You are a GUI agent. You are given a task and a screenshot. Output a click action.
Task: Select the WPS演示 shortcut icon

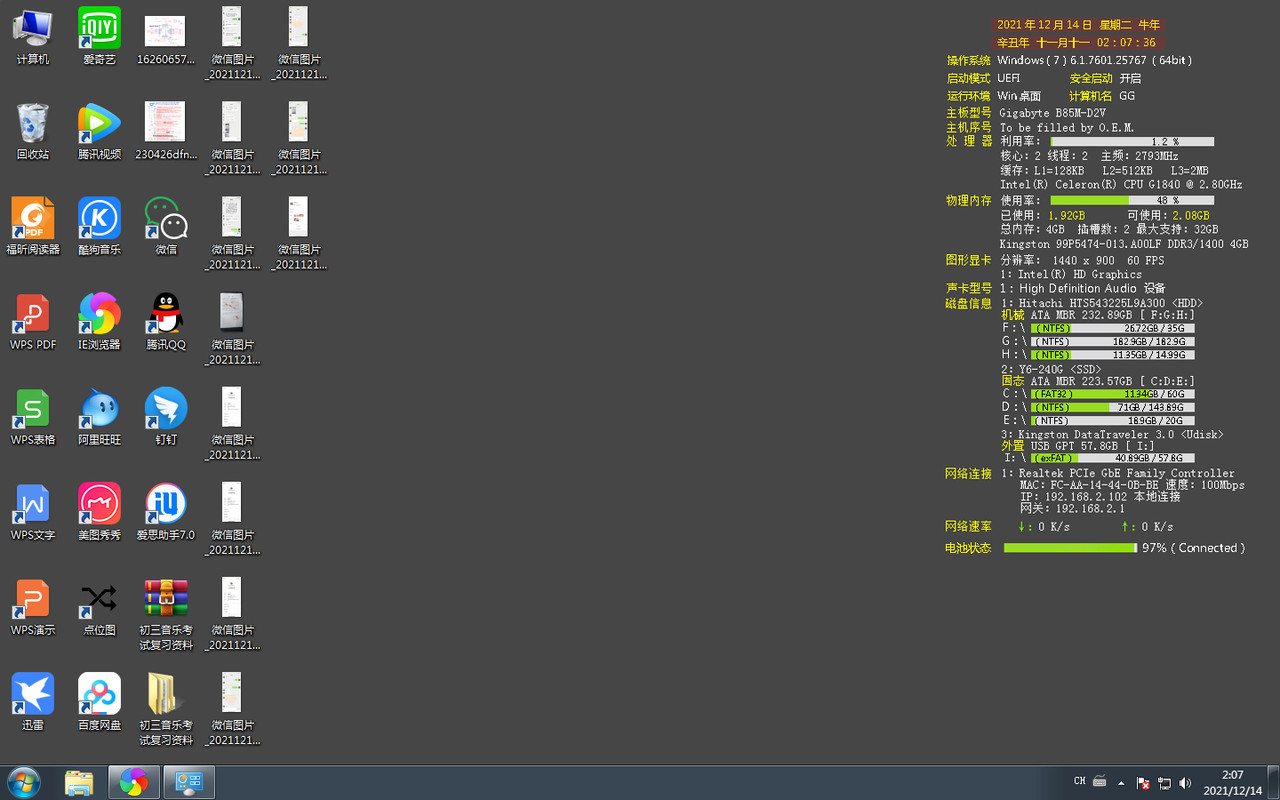[33, 607]
